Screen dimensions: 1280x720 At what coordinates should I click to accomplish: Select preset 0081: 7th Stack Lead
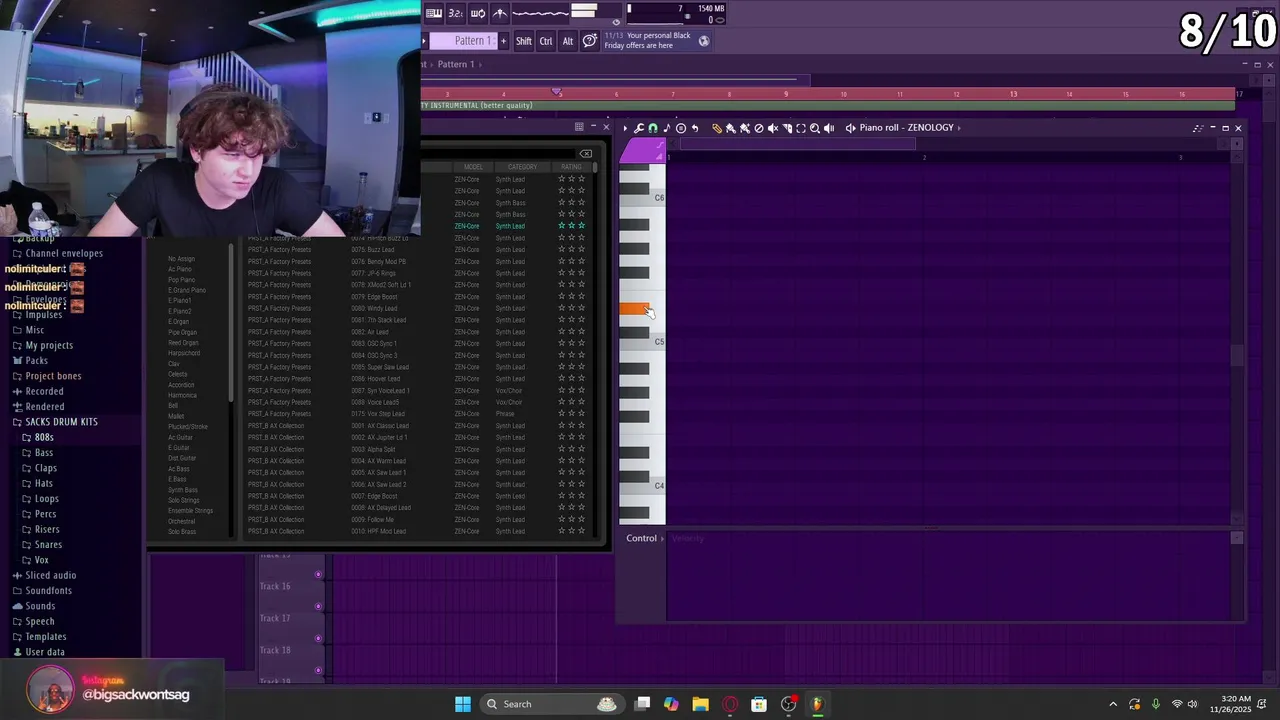point(378,320)
